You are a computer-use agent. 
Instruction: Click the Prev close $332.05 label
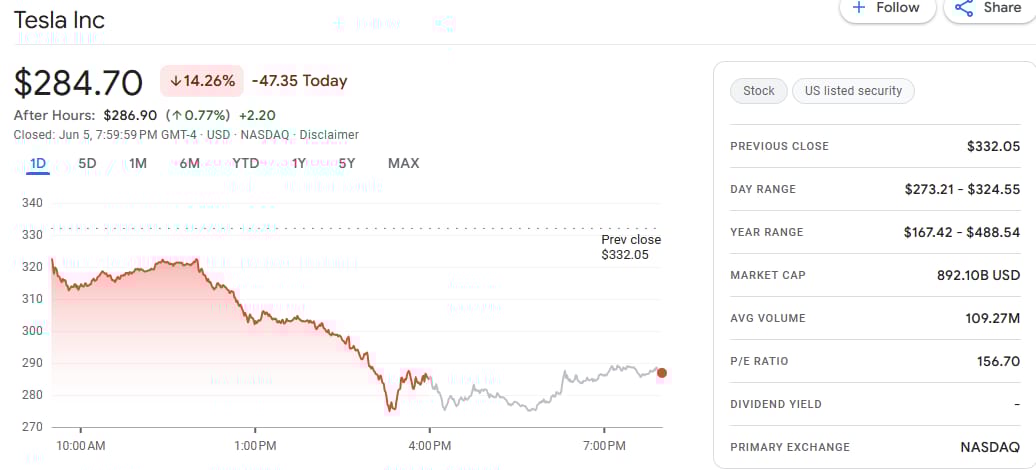[x=631, y=247]
